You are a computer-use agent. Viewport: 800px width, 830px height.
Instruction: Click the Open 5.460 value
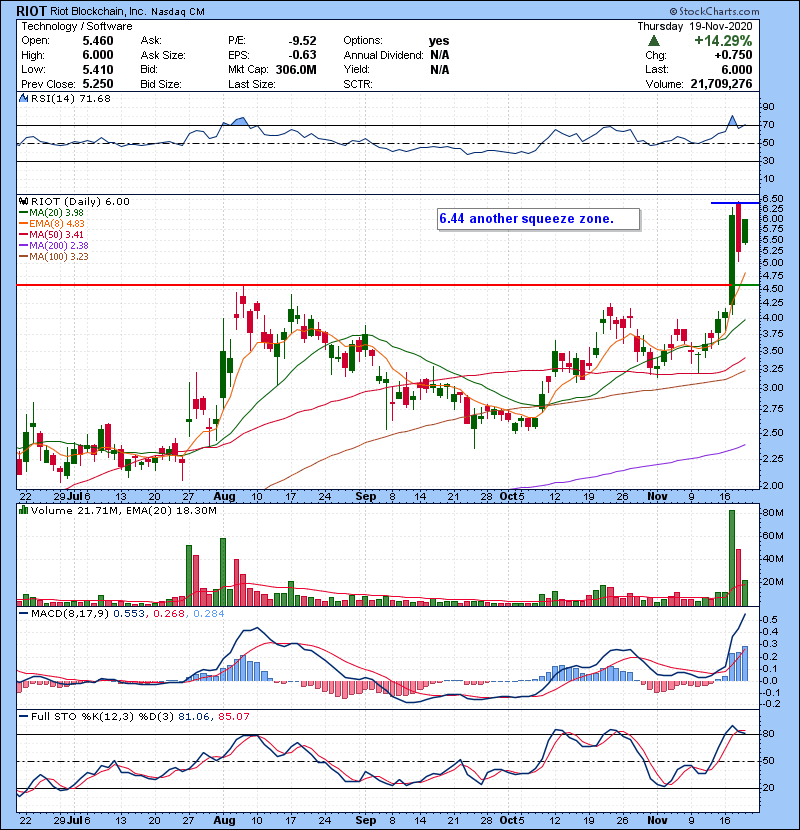[x=98, y=41]
